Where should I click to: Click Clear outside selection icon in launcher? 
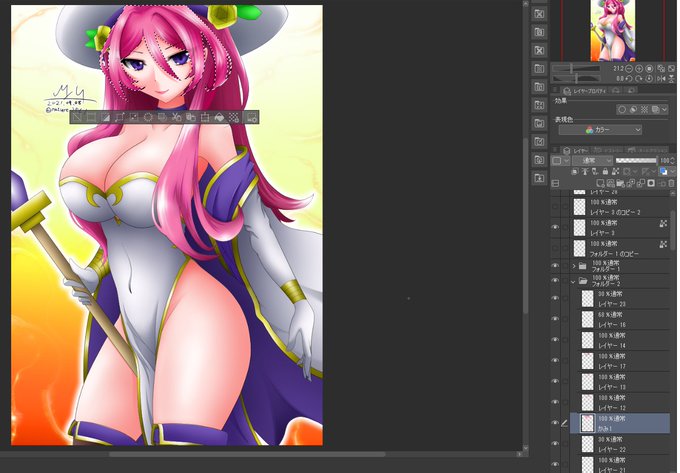[x=162, y=117]
